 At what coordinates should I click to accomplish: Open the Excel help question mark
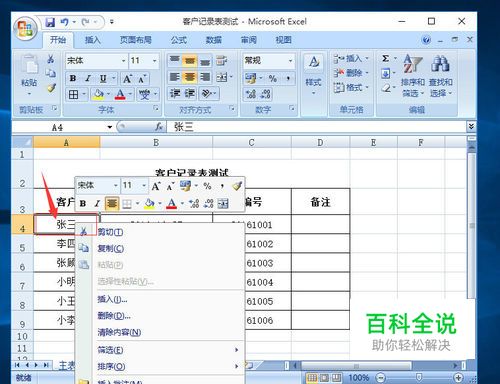[426, 40]
